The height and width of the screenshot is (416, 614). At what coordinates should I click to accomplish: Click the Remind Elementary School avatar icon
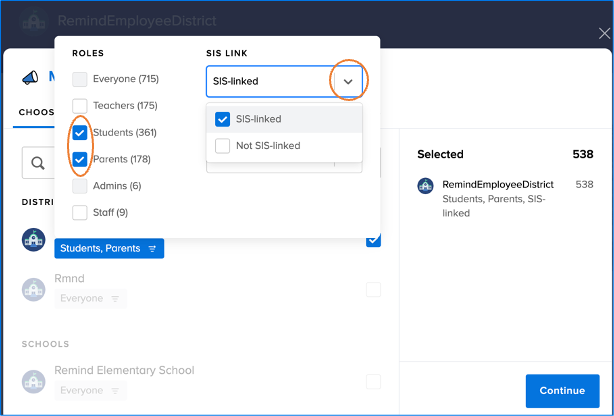pyautogui.click(x=34, y=380)
